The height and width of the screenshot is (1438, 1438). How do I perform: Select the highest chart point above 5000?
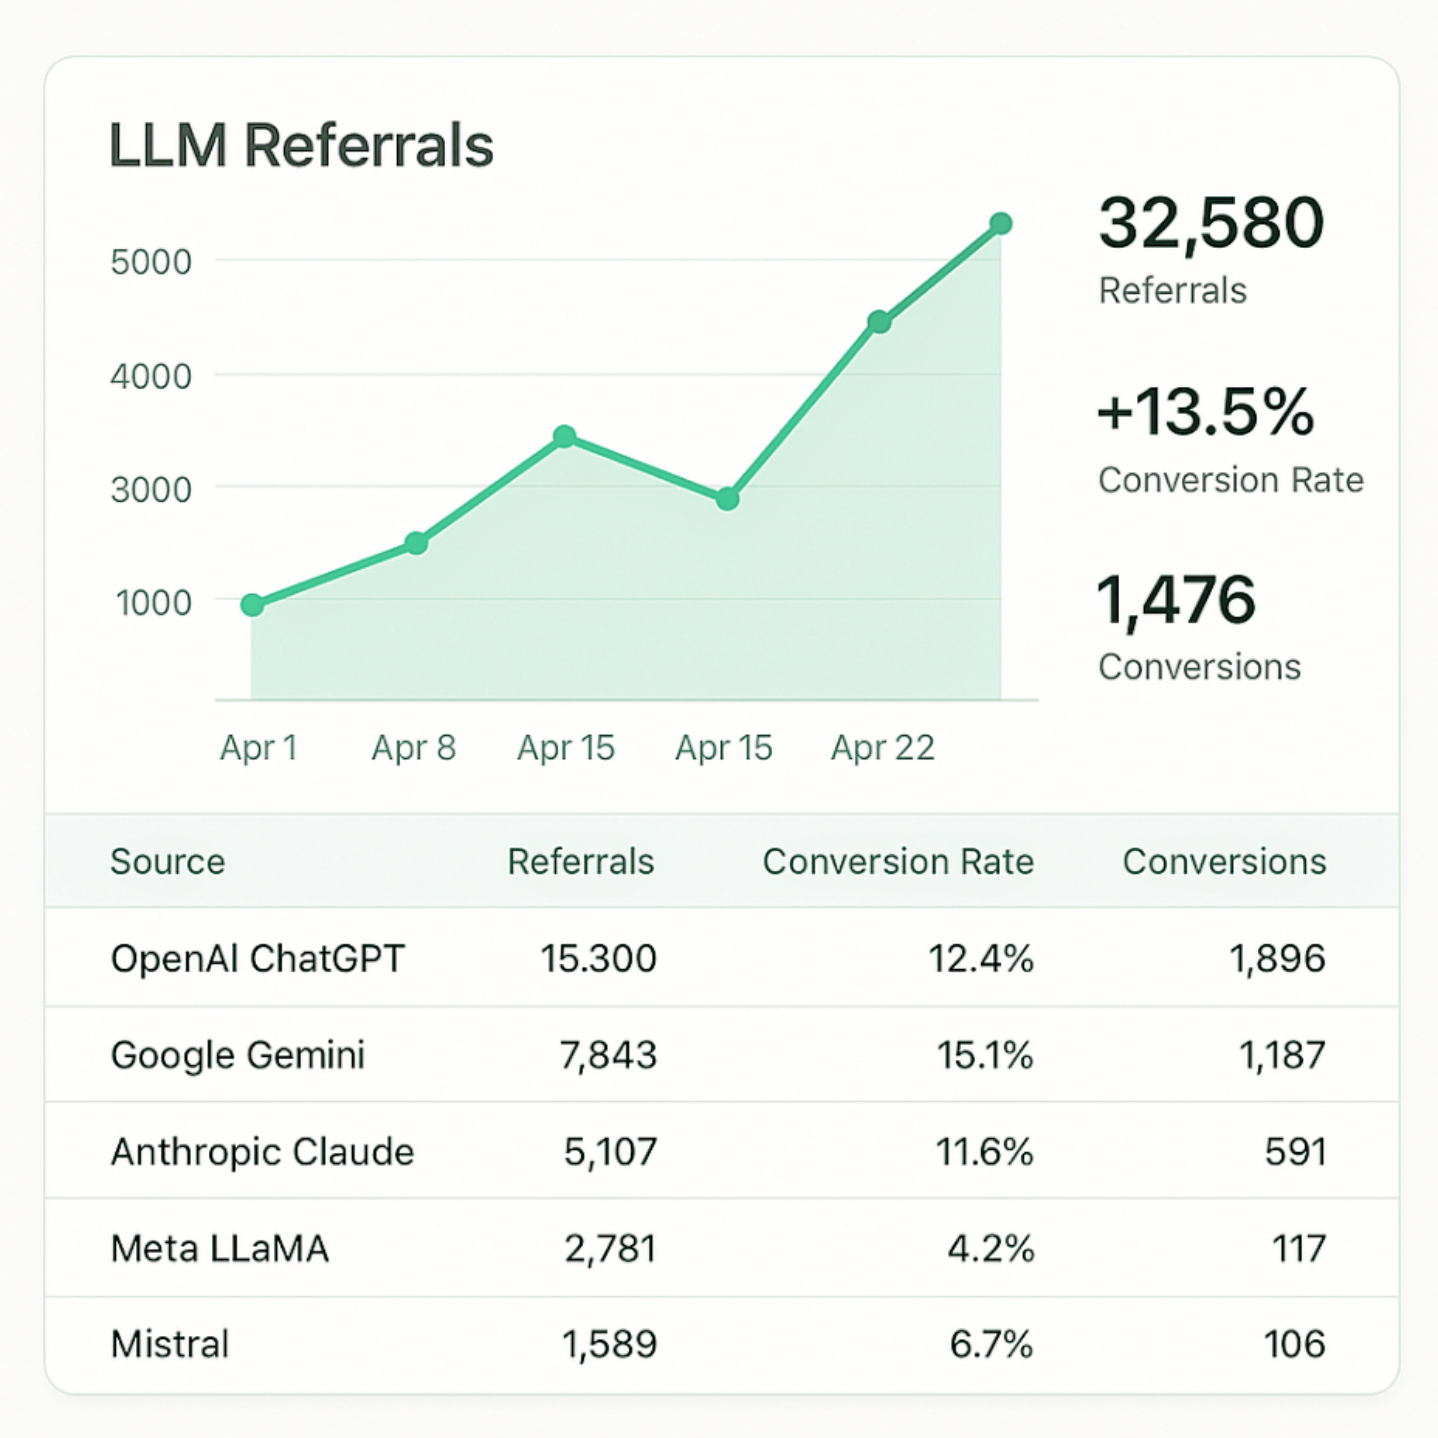point(1001,223)
